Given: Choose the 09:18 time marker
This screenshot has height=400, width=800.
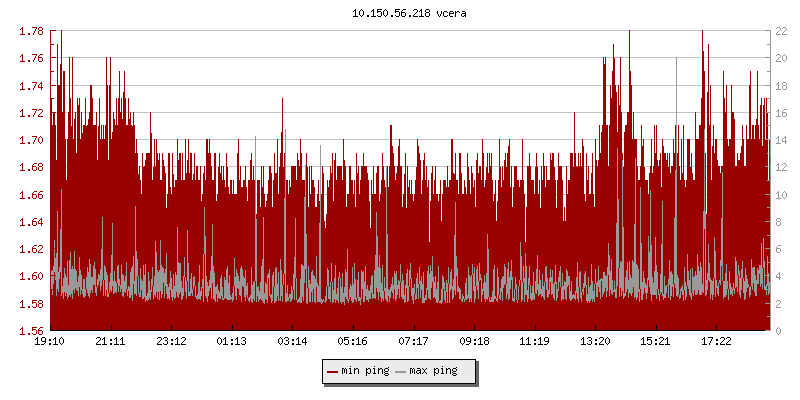Looking at the screenshot, I should click(x=474, y=342).
